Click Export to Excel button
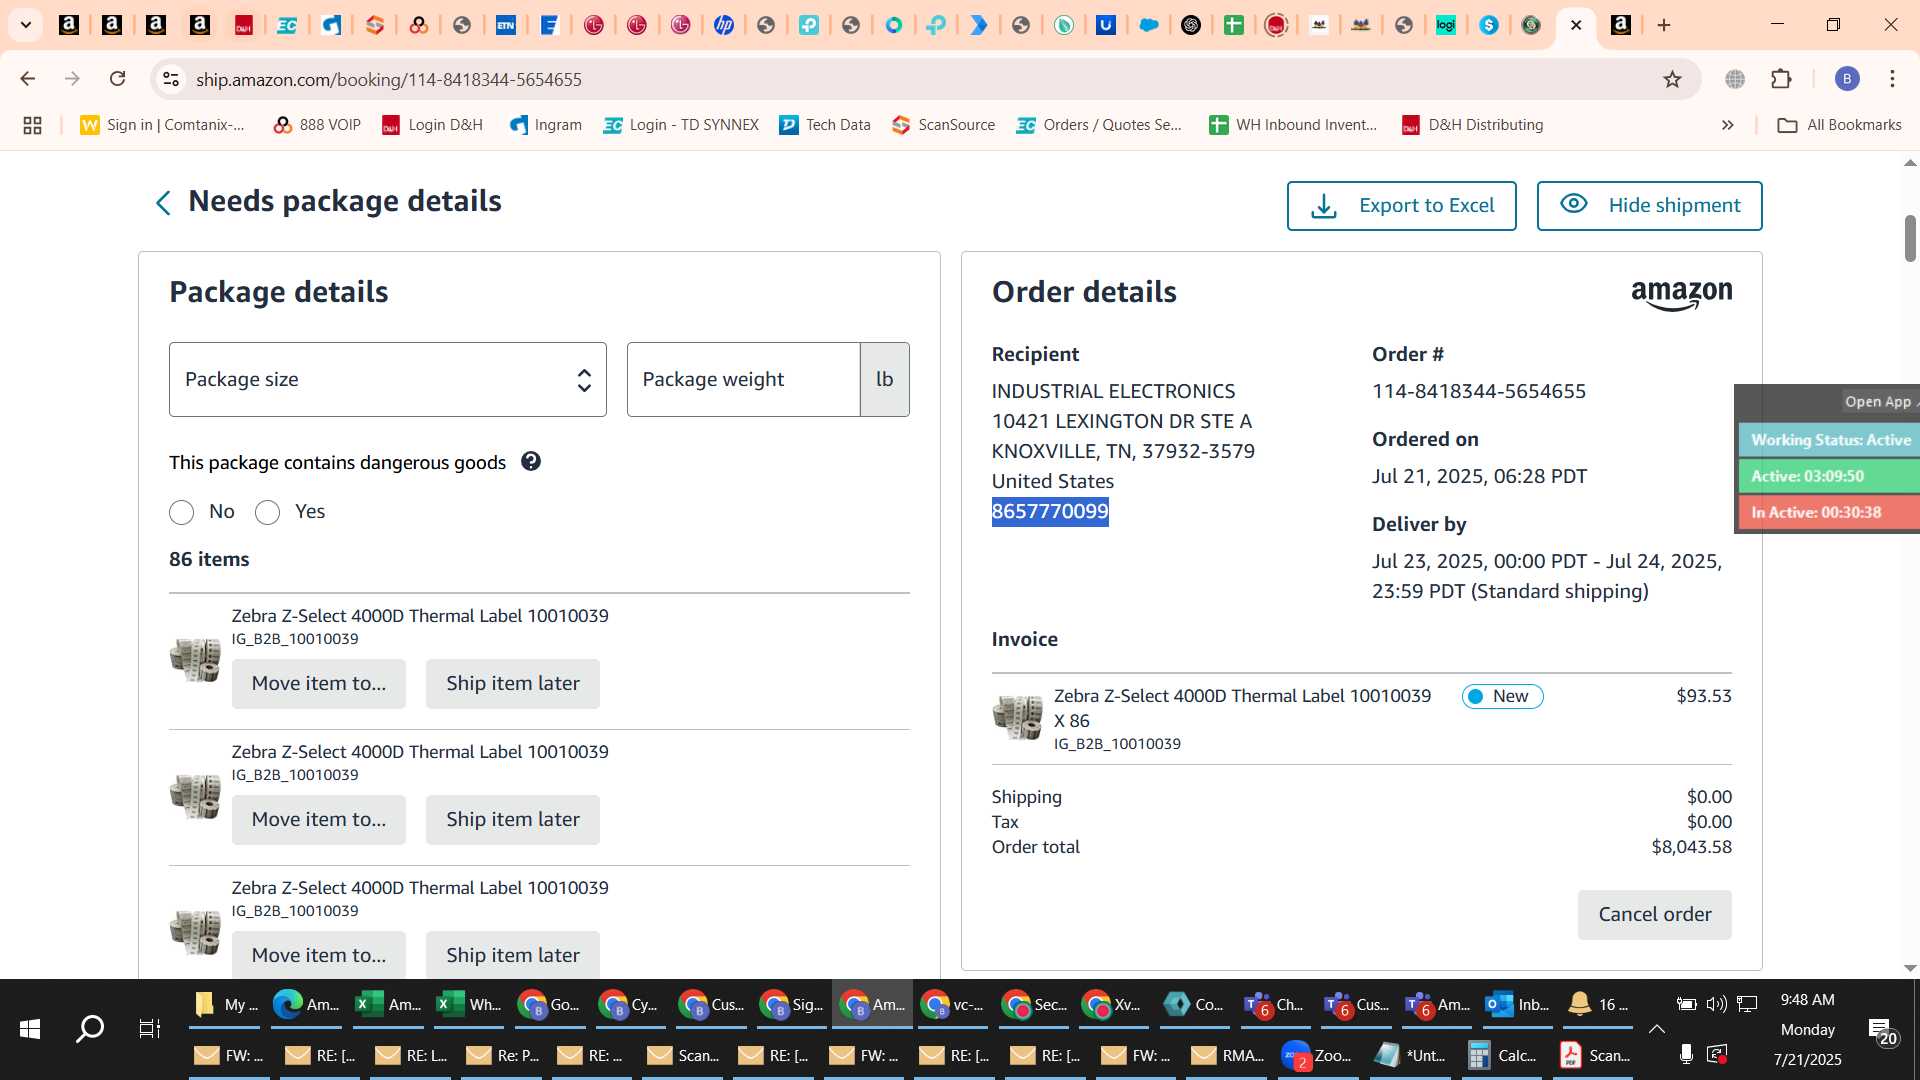The height and width of the screenshot is (1080, 1920). click(x=1401, y=206)
